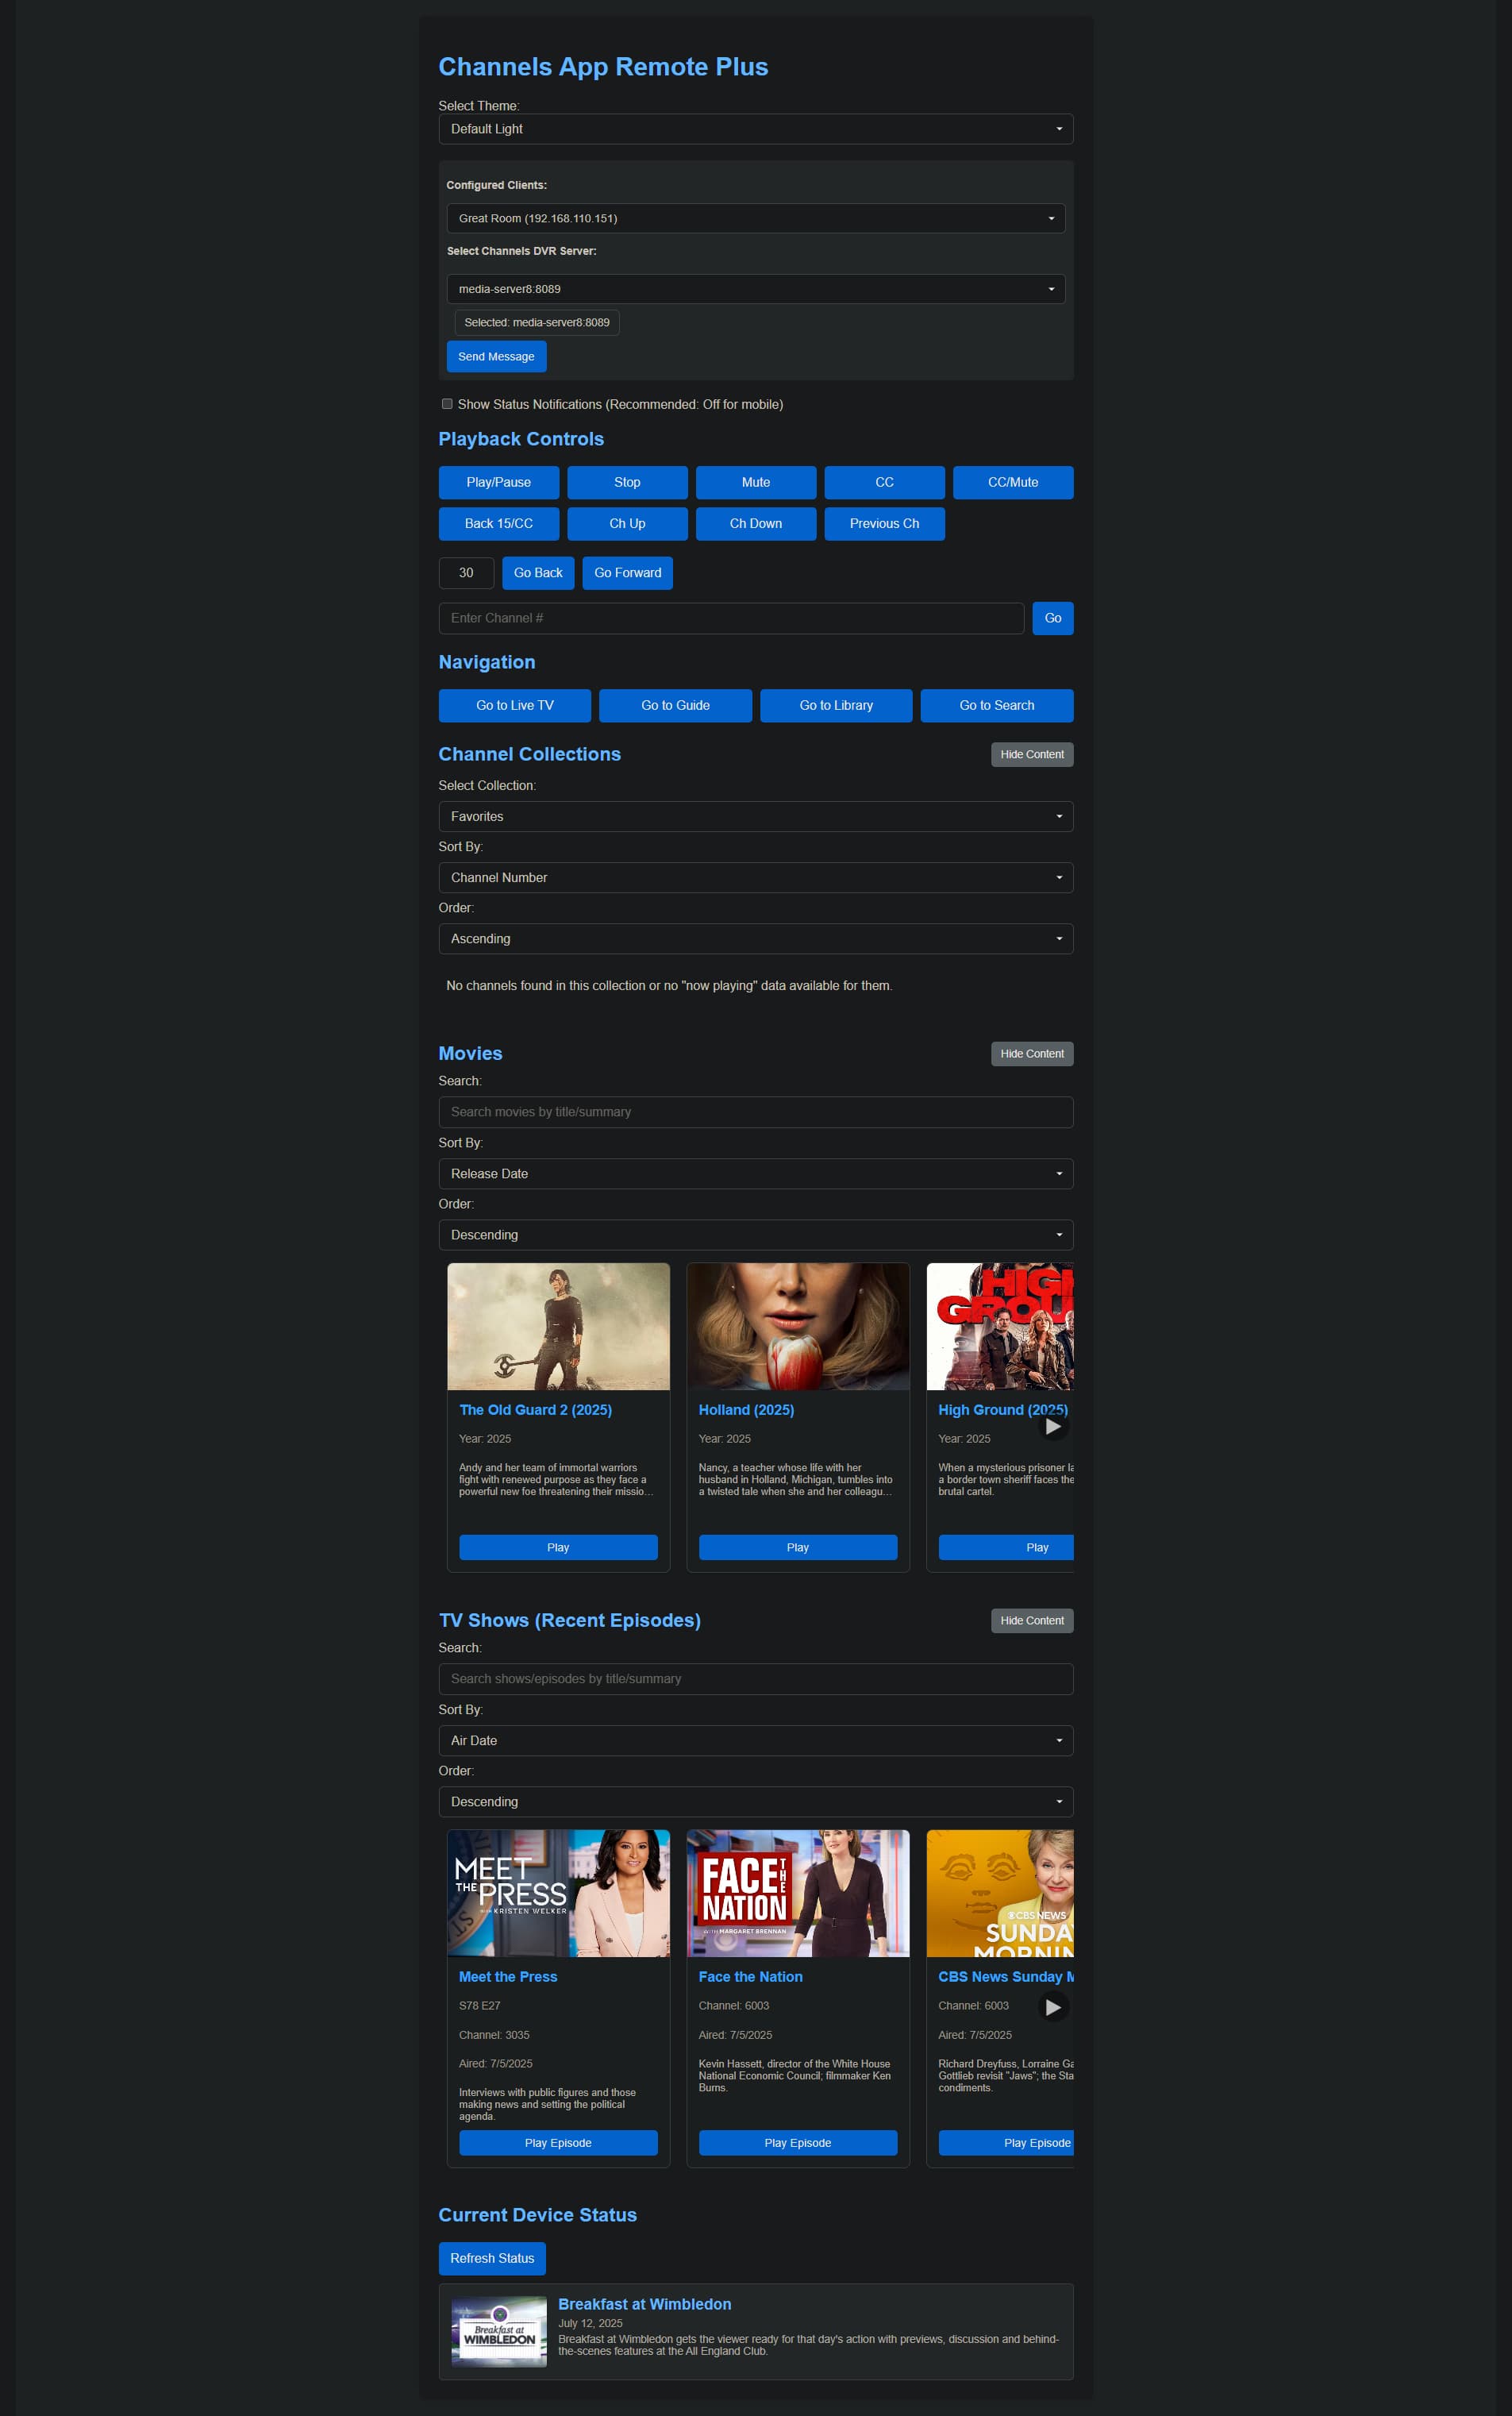
Task: Click the Enter Channel # input field
Action: pyautogui.click(x=730, y=618)
